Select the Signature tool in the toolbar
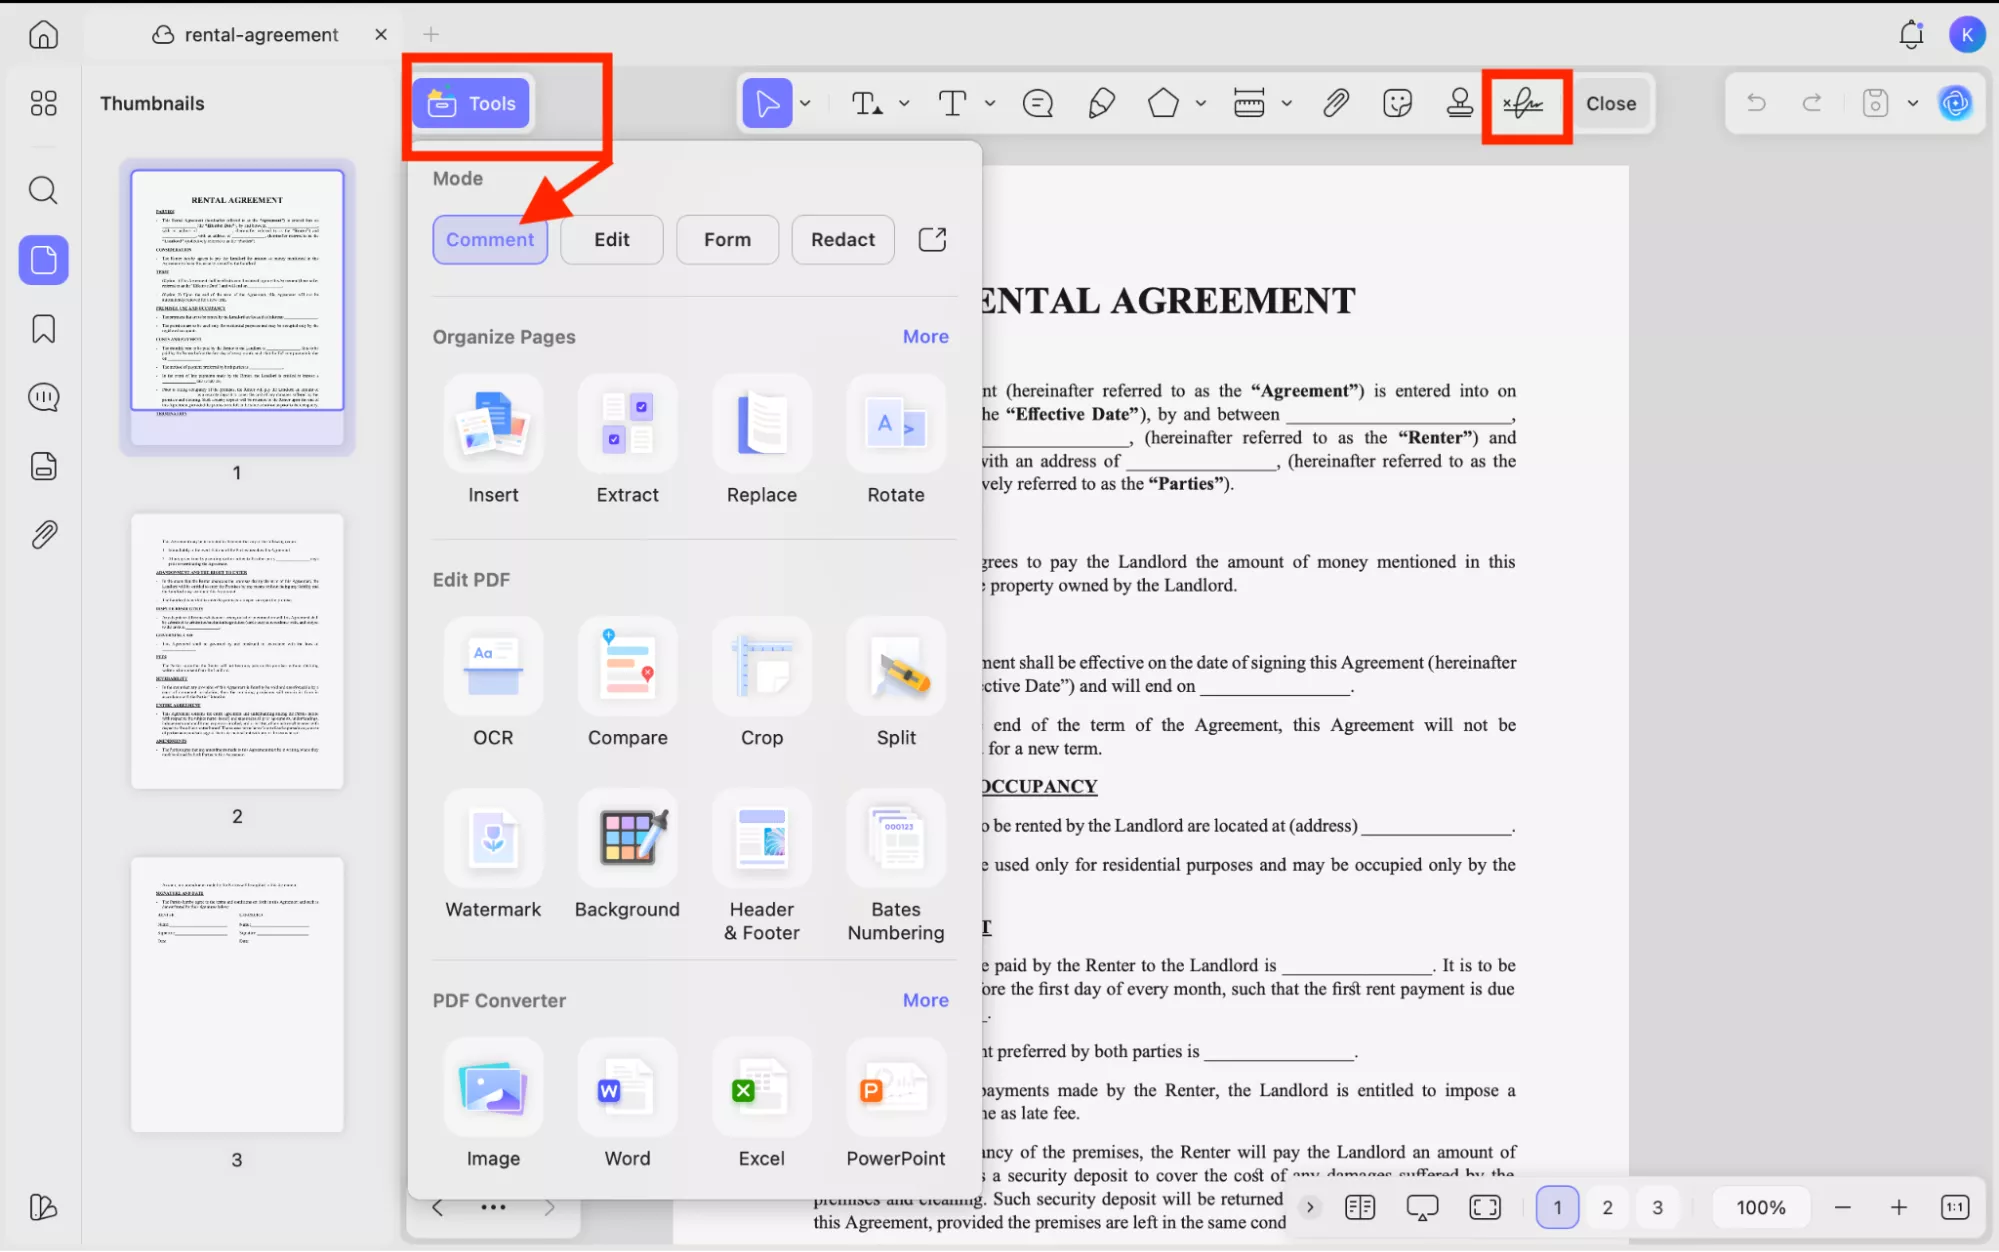 coord(1524,103)
